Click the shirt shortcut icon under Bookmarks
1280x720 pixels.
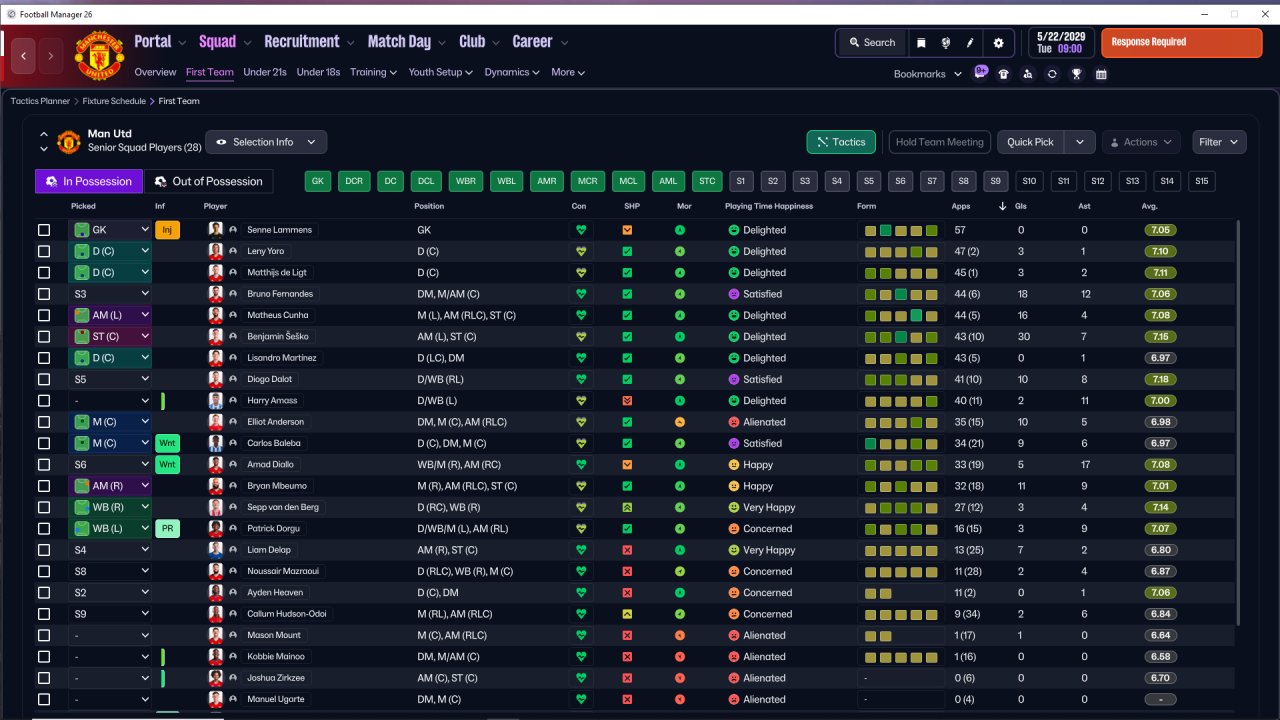click(x=1004, y=74)
